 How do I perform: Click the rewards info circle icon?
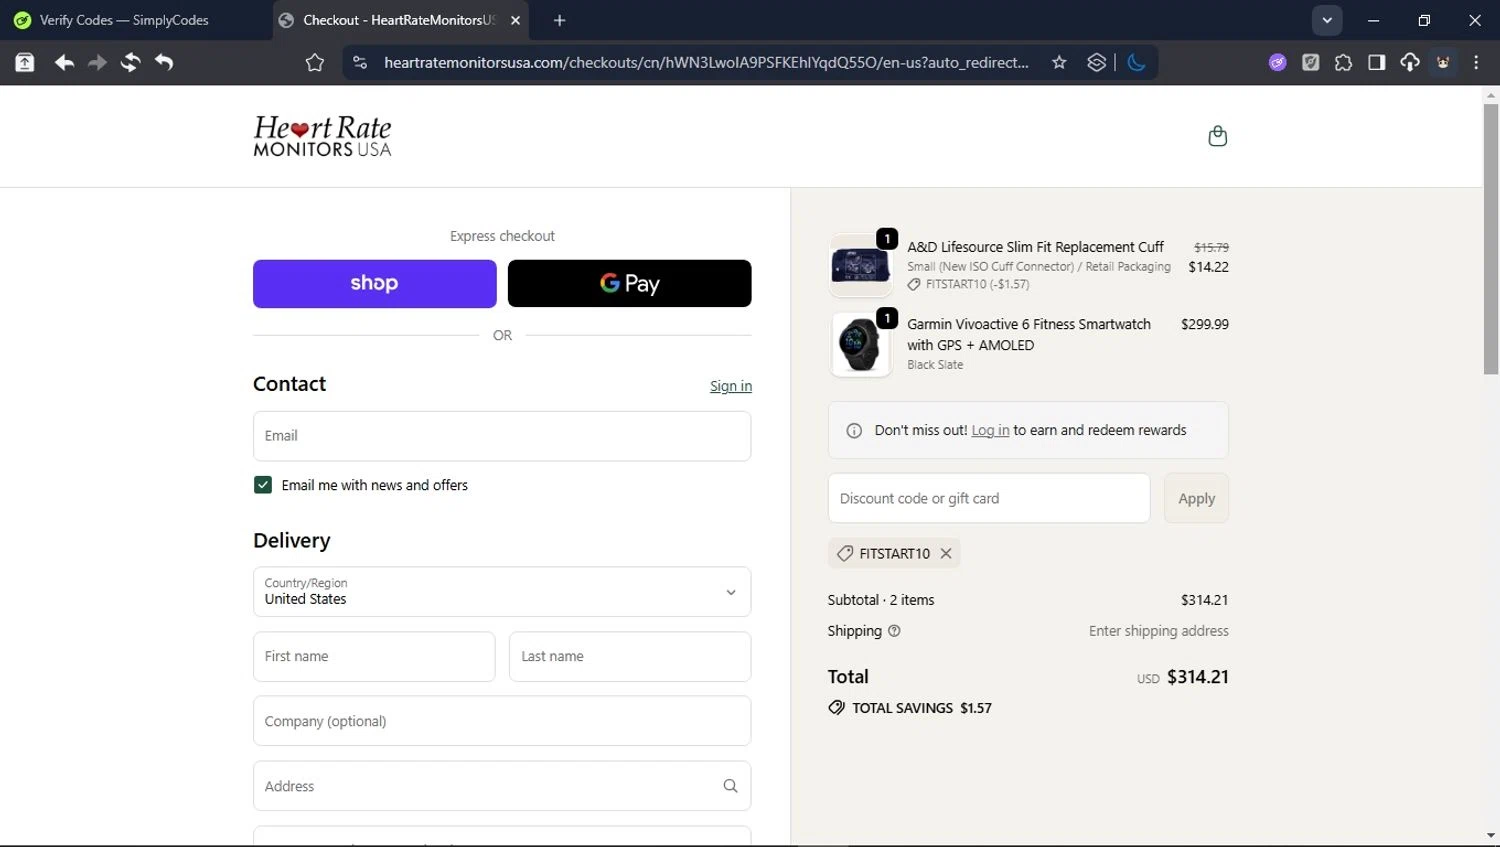854,431
